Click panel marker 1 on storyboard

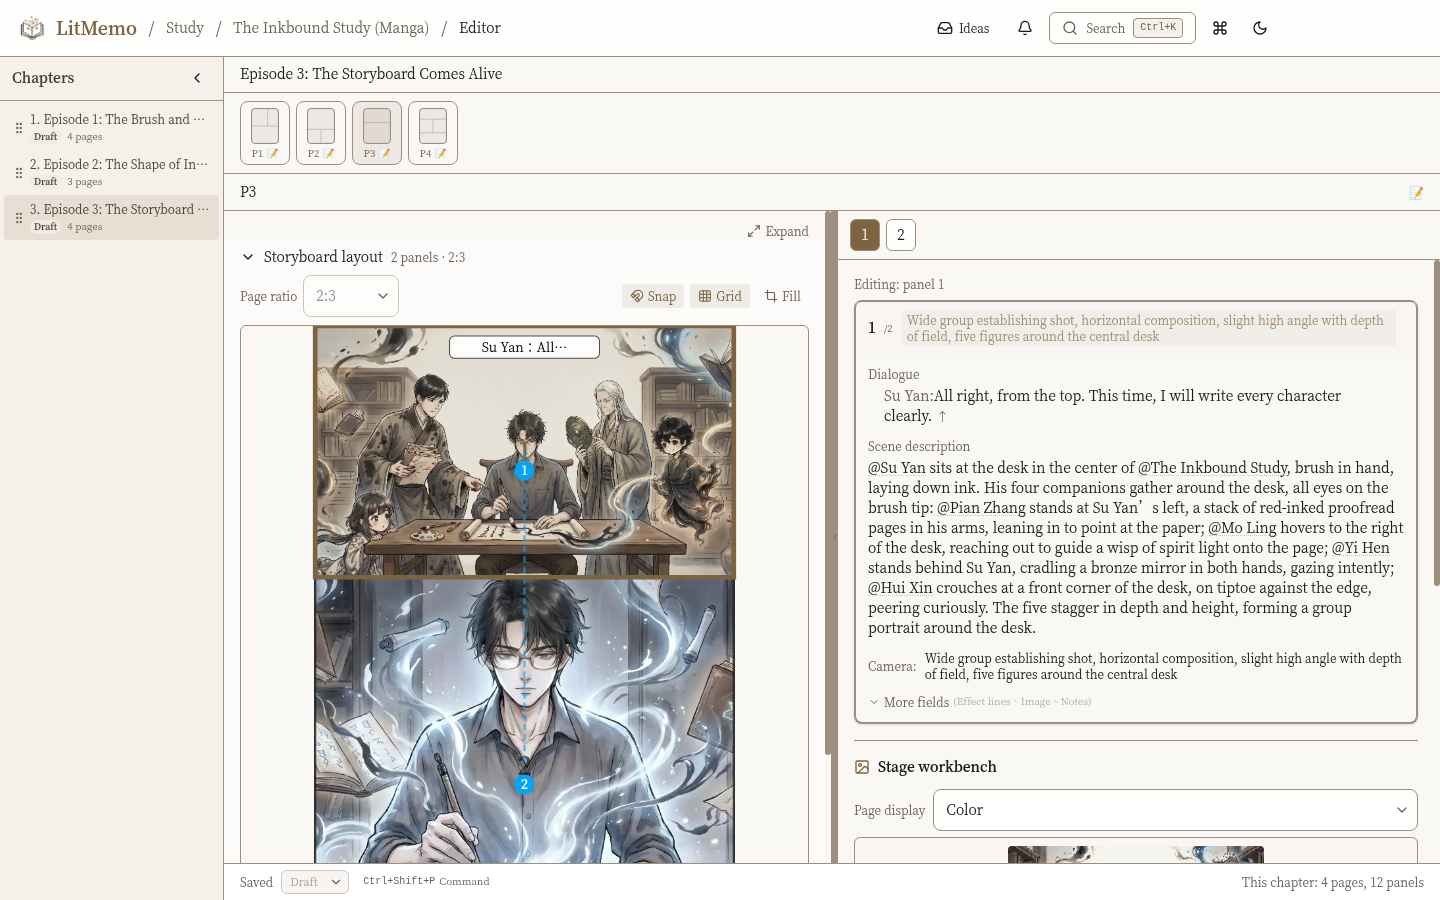coord(524,470)
